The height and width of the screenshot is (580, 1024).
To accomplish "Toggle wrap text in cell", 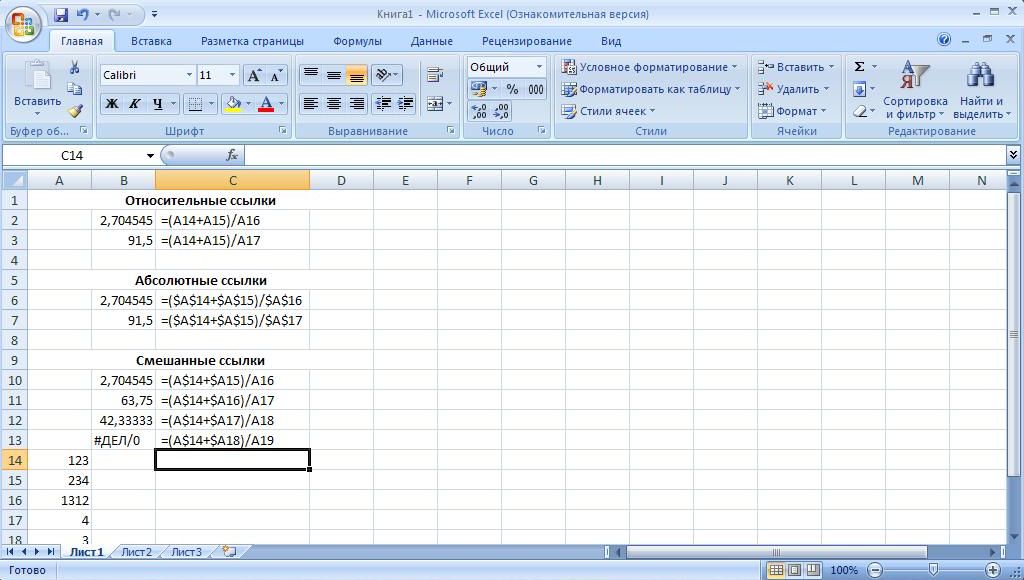I will click(435, 74).
